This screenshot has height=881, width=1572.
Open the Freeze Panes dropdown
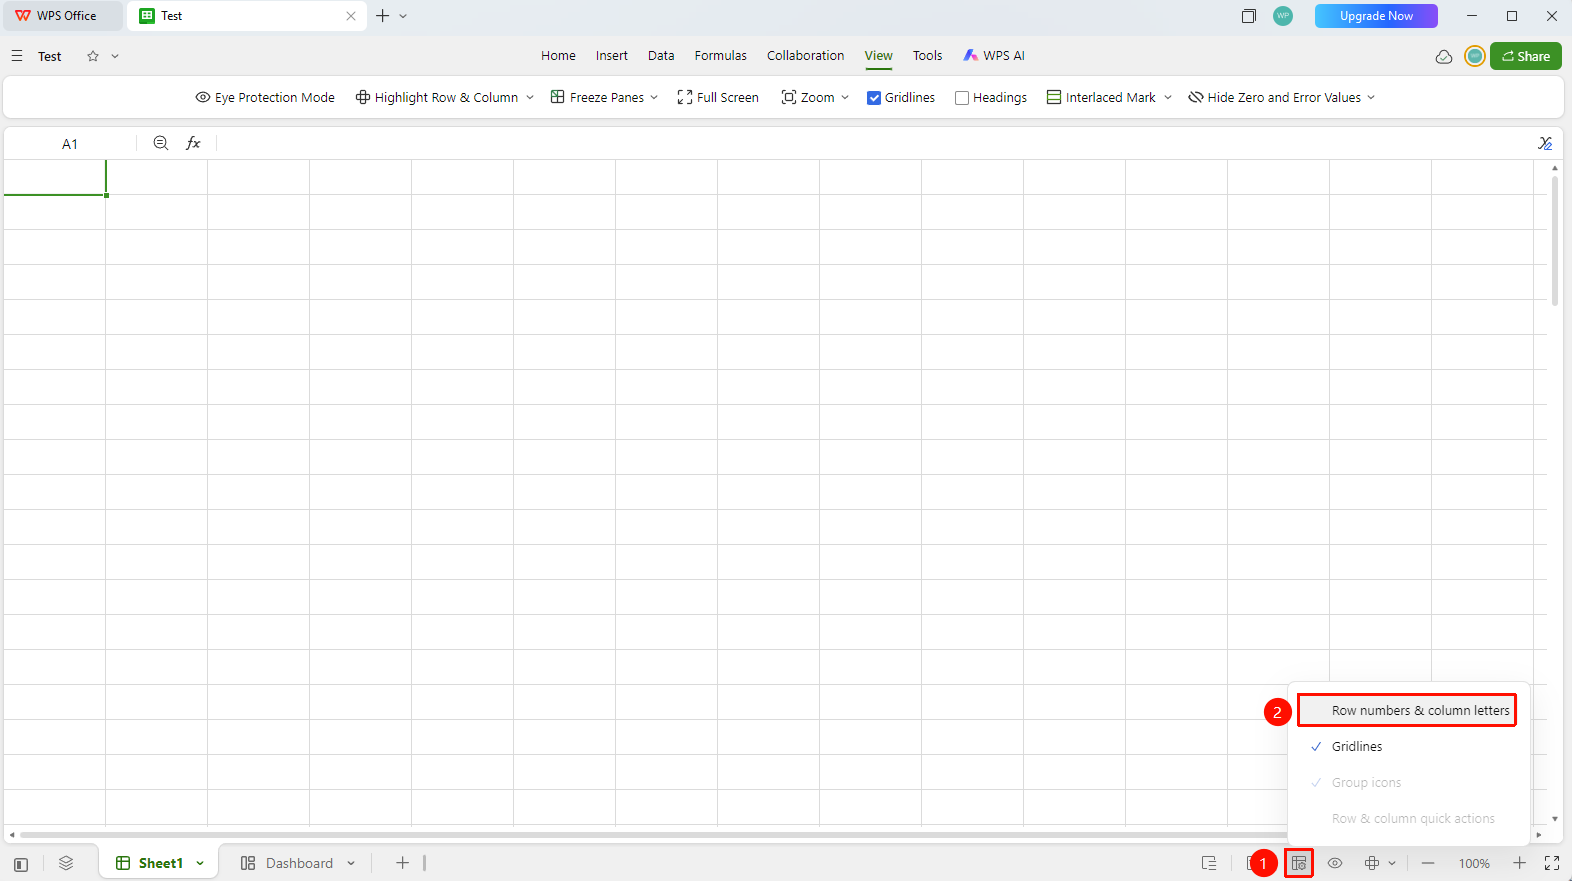tap(654, 97)
